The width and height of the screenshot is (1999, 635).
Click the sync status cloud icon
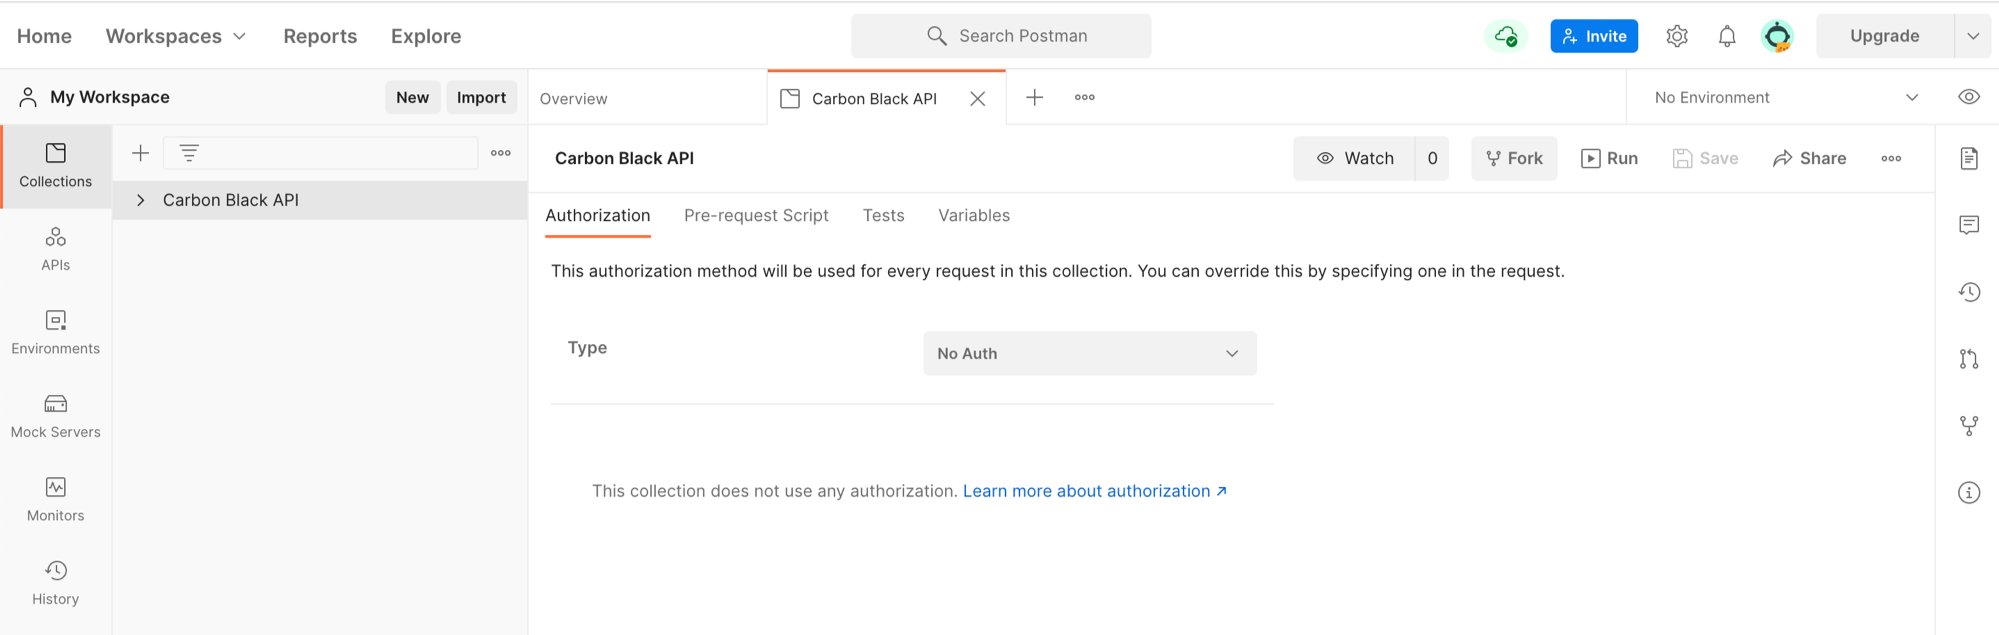coord(1506,37)
